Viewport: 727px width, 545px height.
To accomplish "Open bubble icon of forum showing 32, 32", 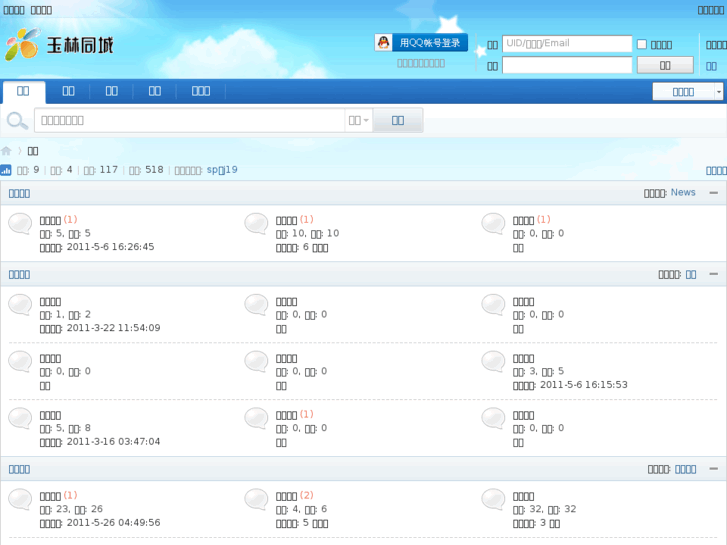I will click(x=493, y=500).
